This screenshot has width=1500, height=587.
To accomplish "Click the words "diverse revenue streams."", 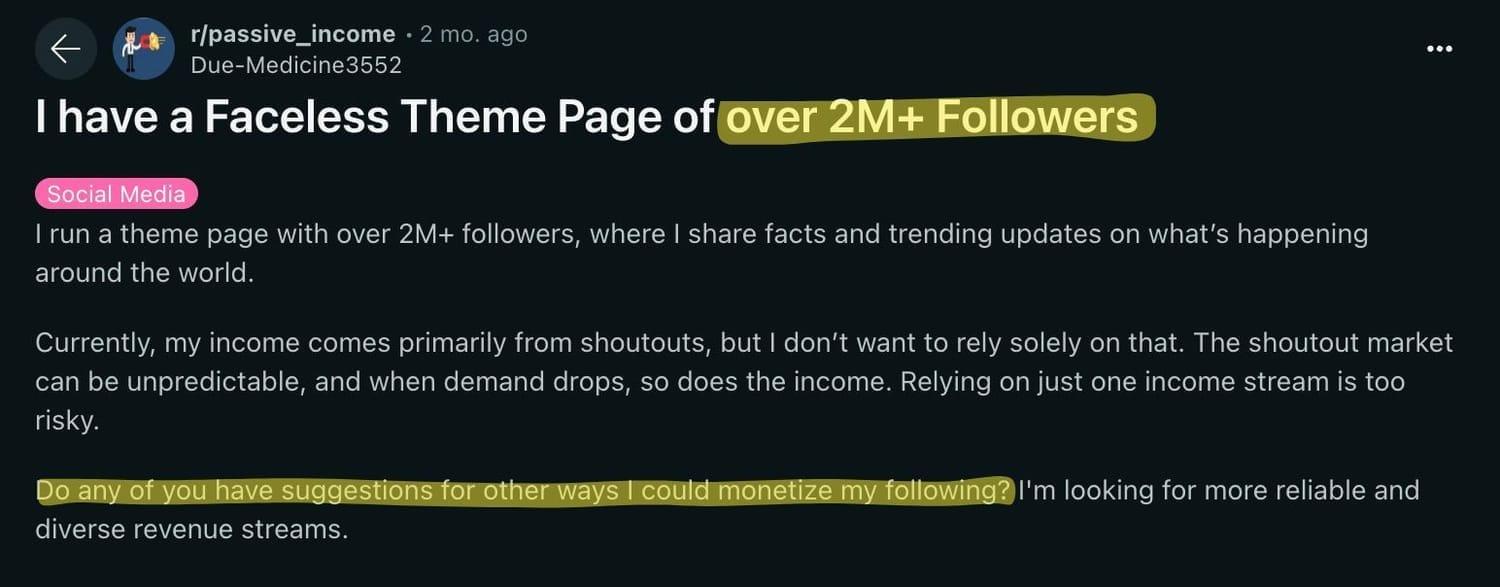I will coord(192,529).
